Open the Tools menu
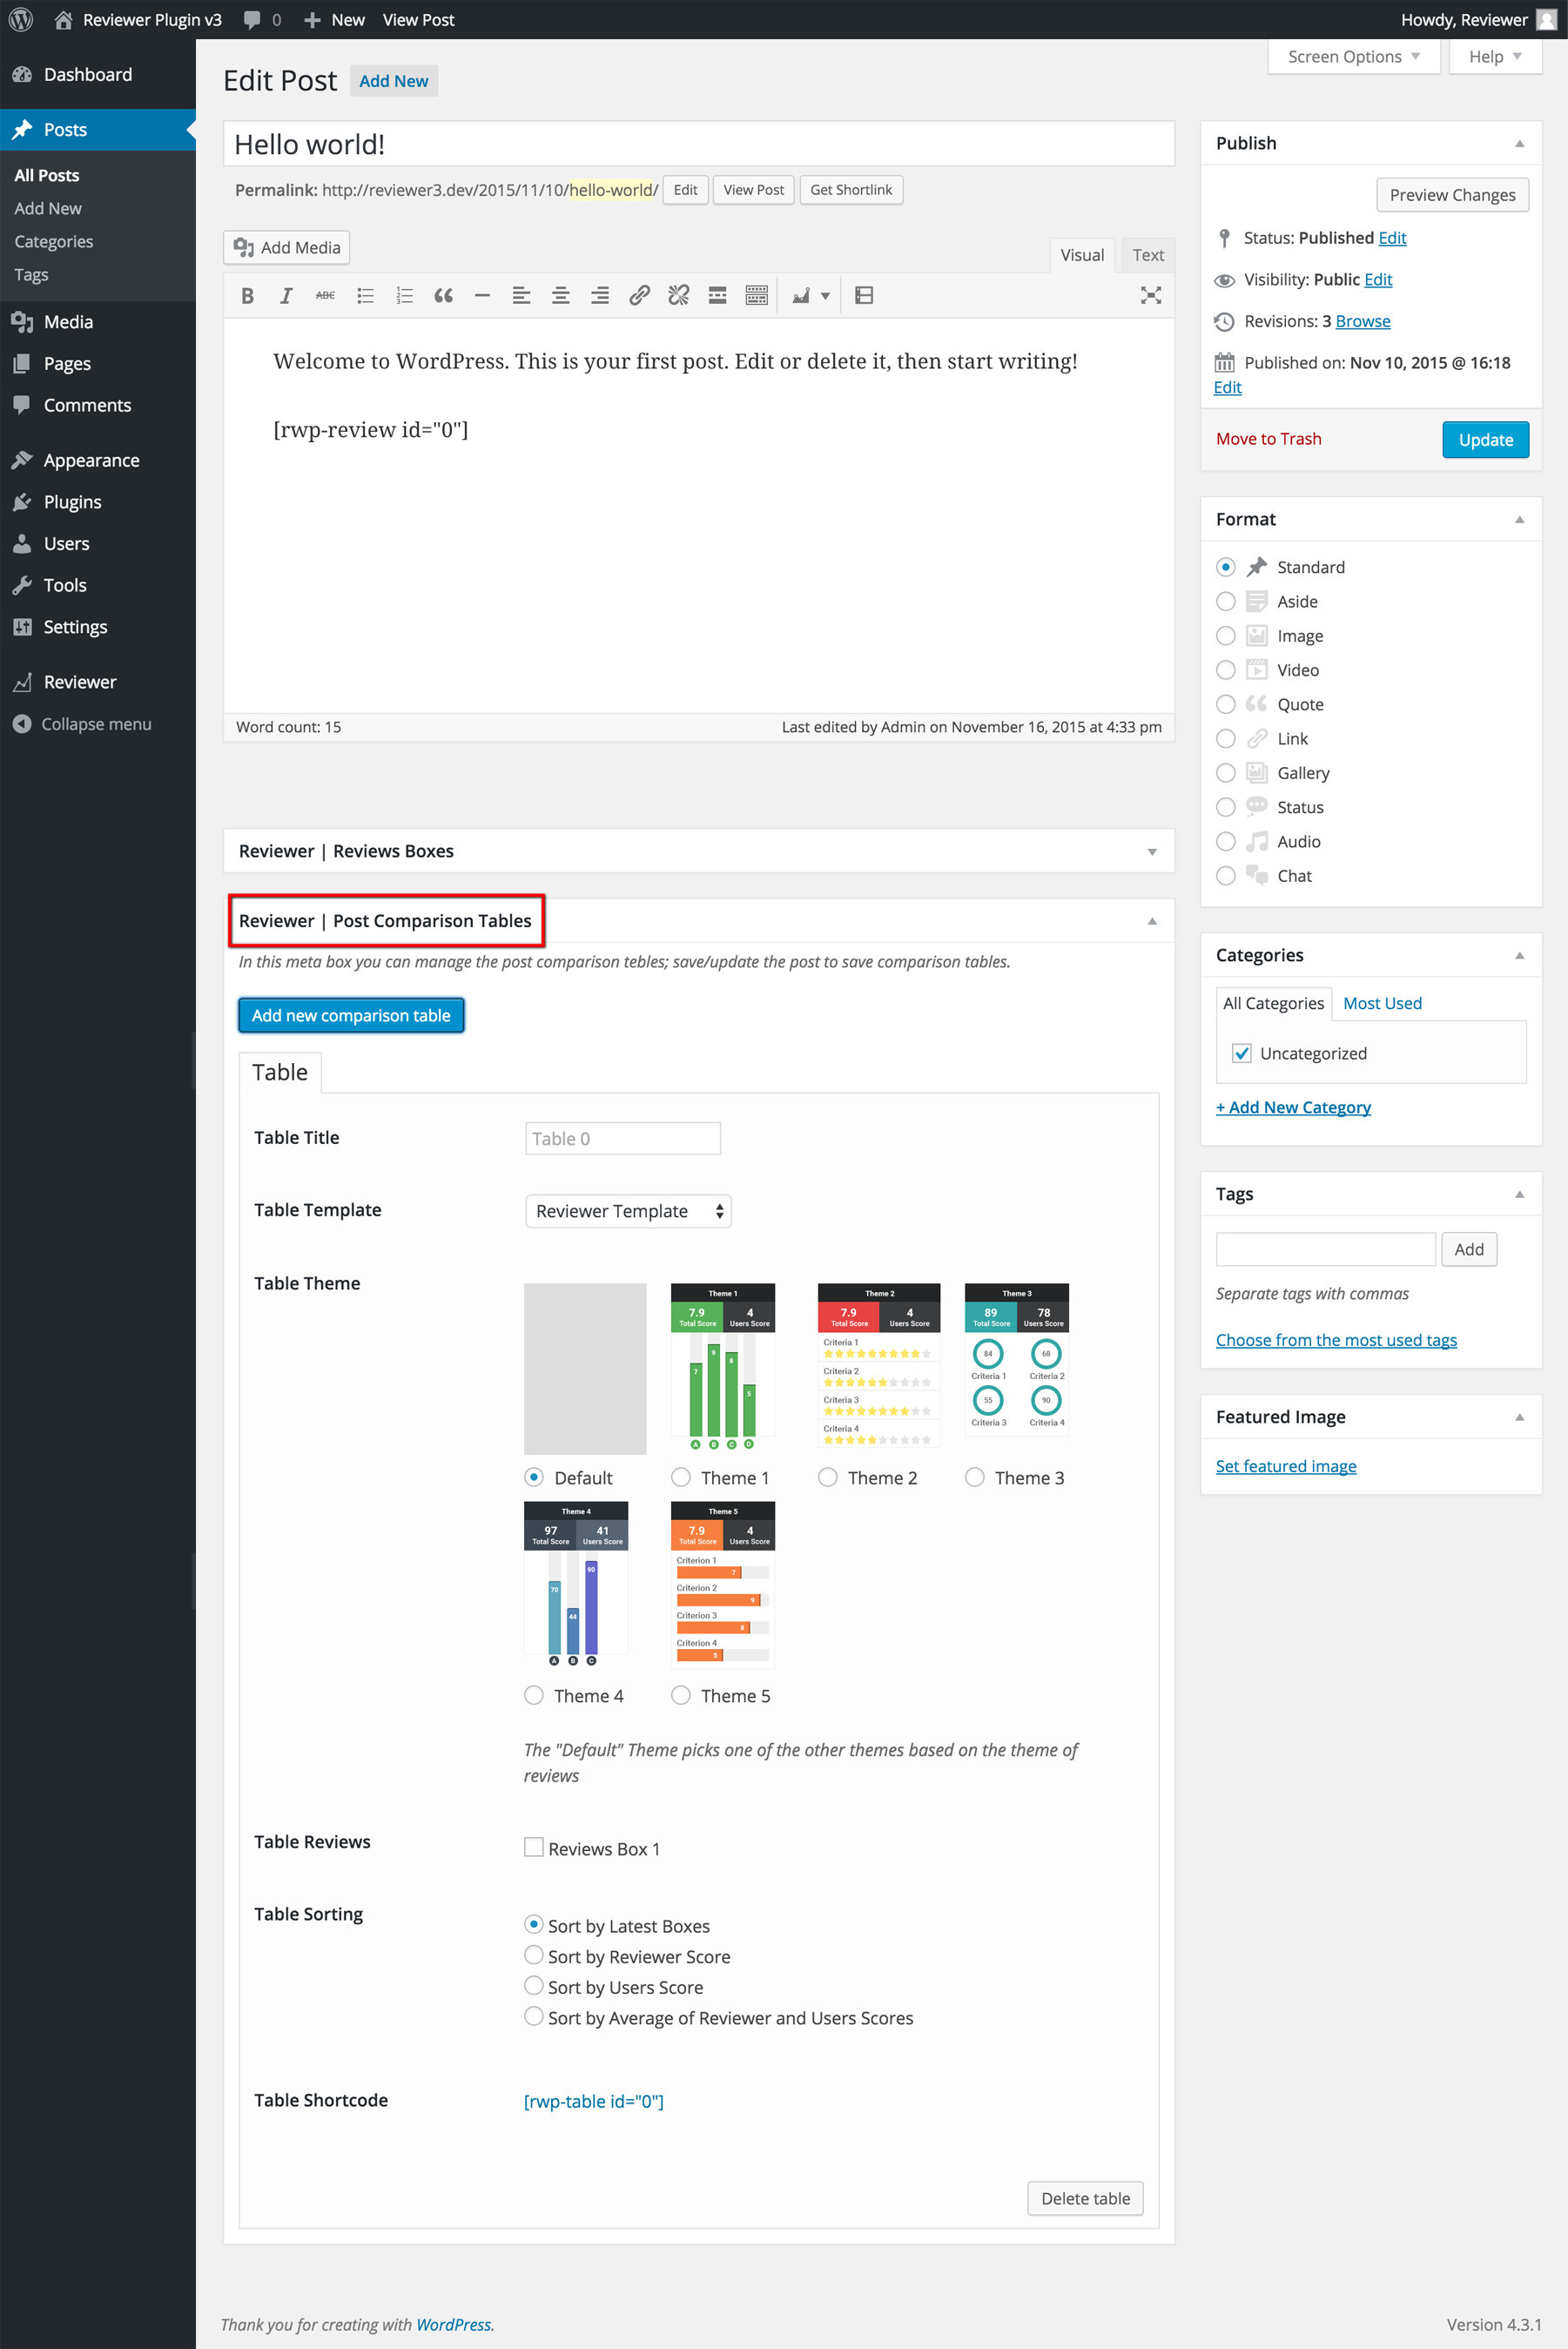The width and height of the screenshot is (1568, 2349). (65, 585)
